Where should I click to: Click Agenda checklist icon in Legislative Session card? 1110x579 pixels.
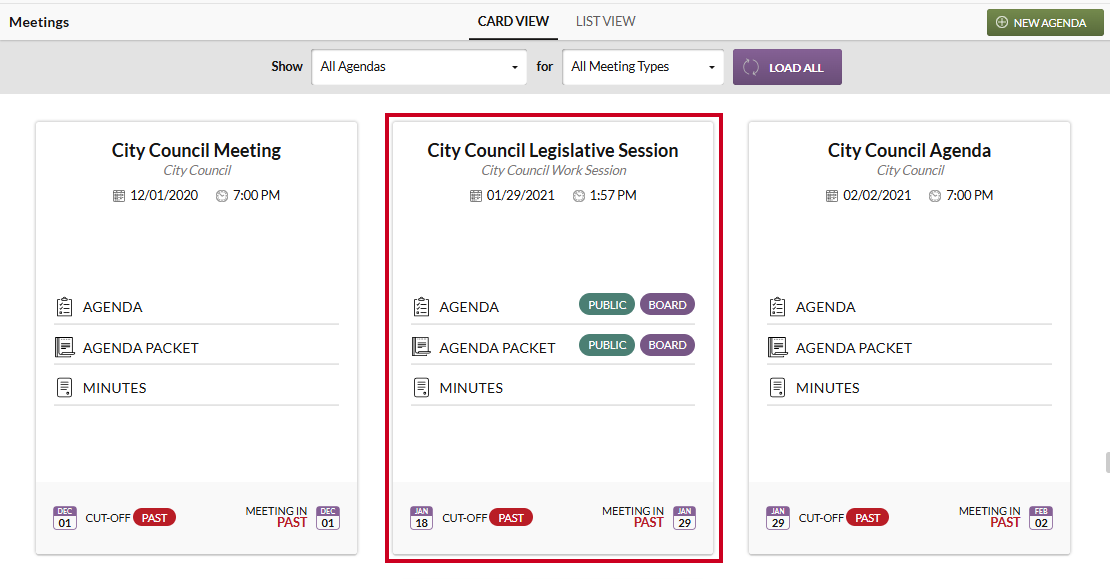421,306
